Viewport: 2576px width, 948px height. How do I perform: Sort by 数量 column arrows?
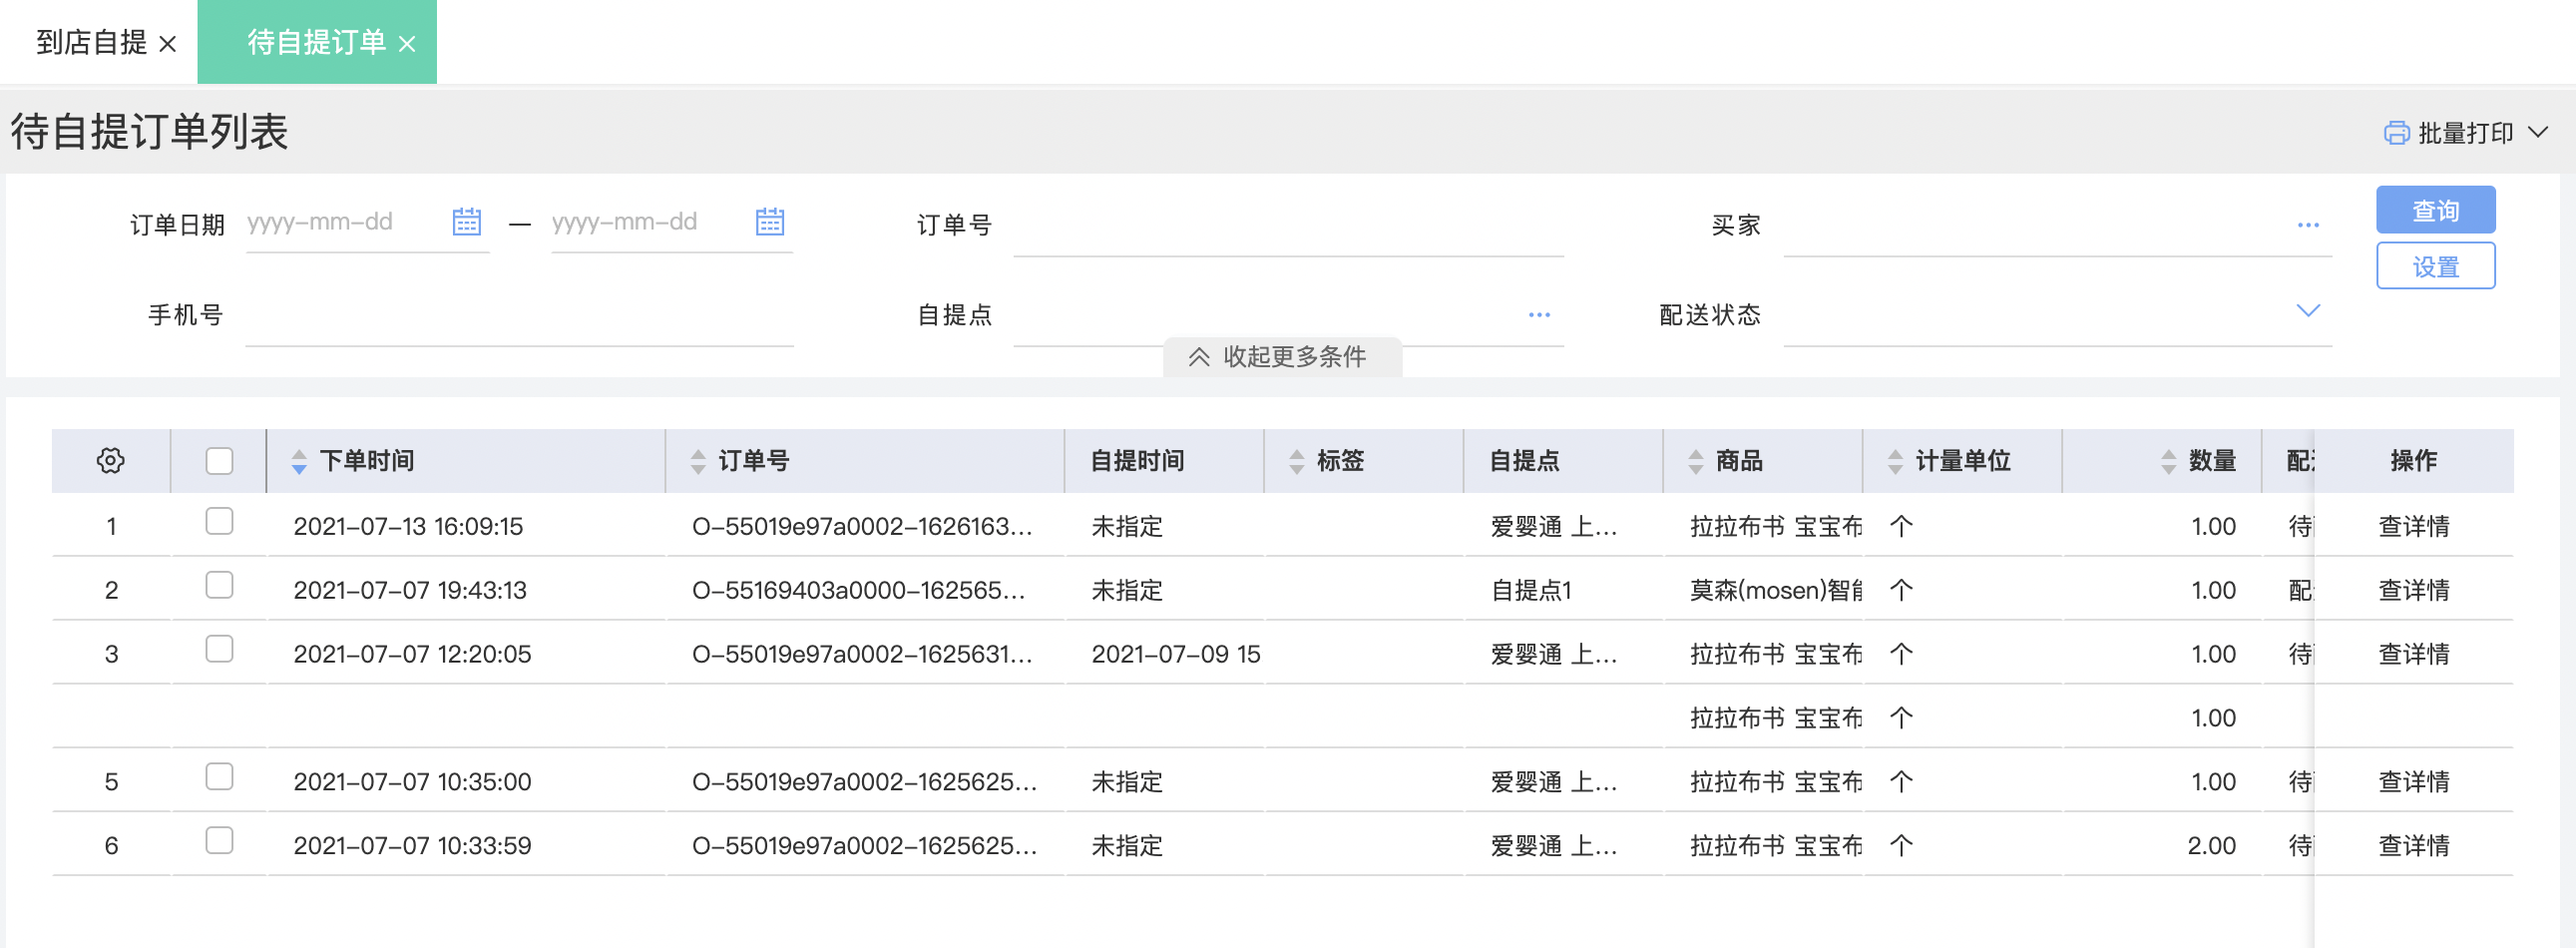tap(2168, 462)
